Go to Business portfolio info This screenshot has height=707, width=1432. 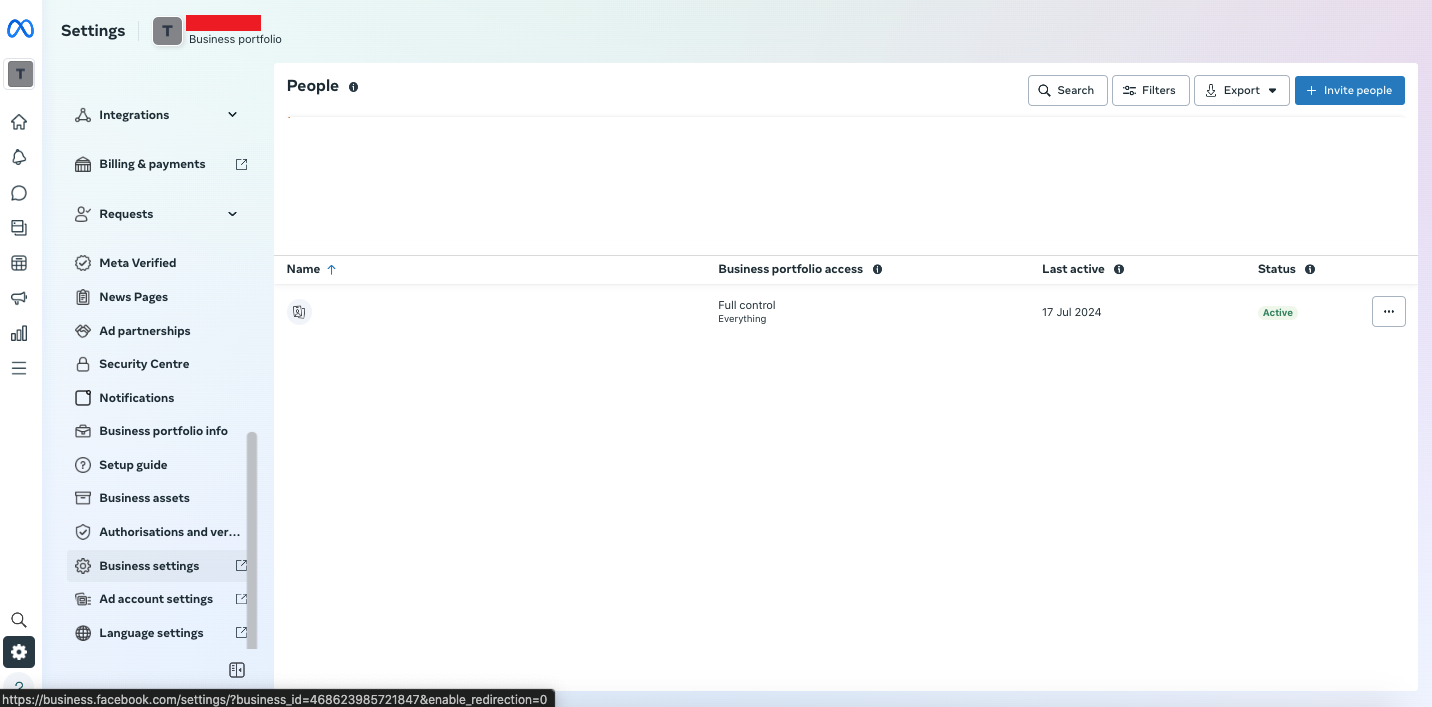pos(163,431)
